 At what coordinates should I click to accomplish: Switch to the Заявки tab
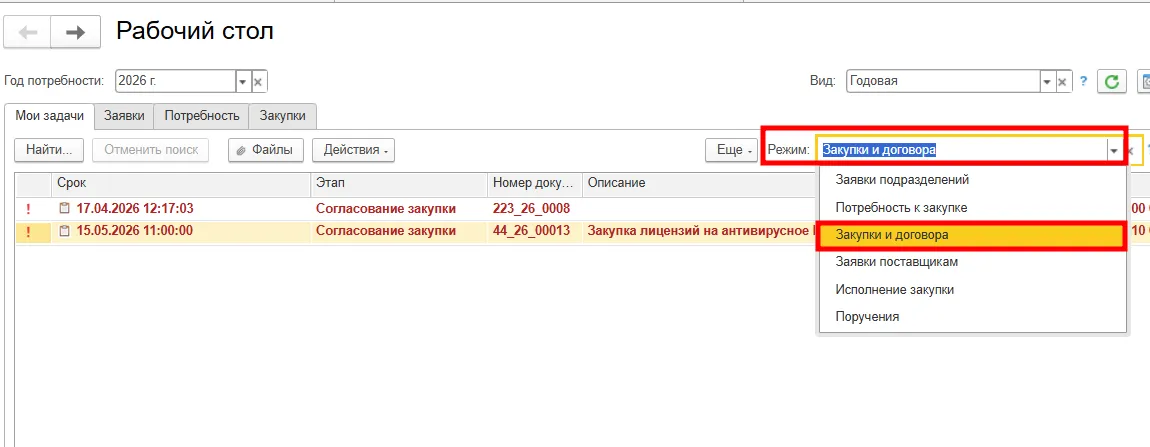tap(125, 116)
